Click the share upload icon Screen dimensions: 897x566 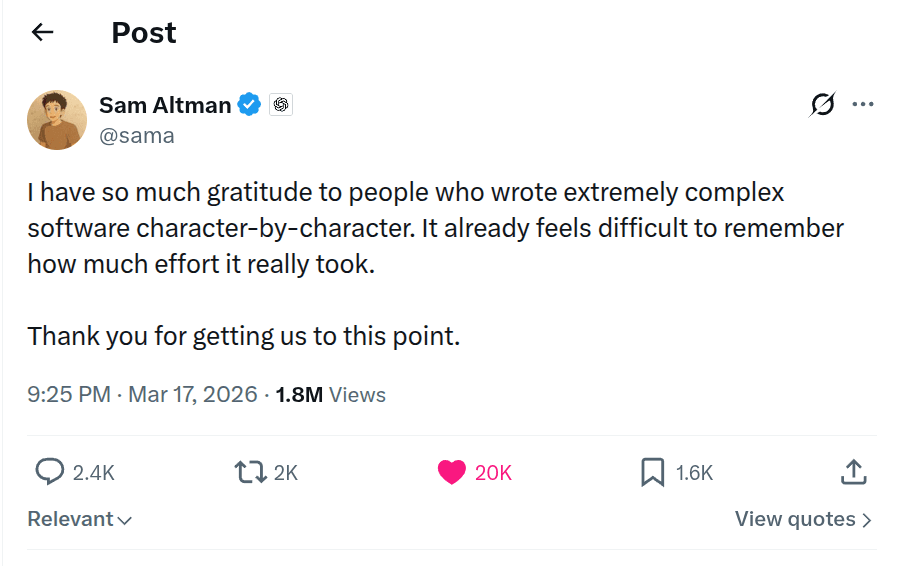click(x=852, y=472)
